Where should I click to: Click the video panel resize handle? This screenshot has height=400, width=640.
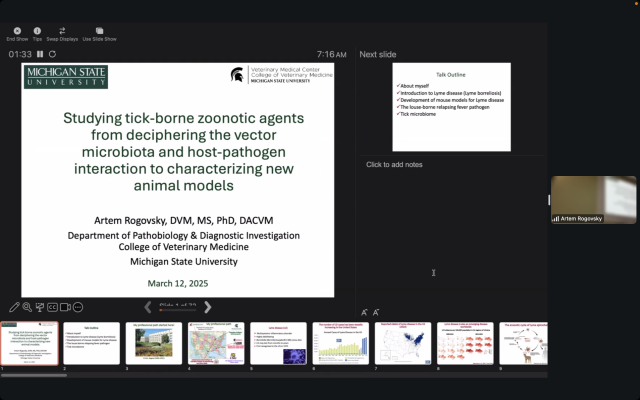(549, 200)
